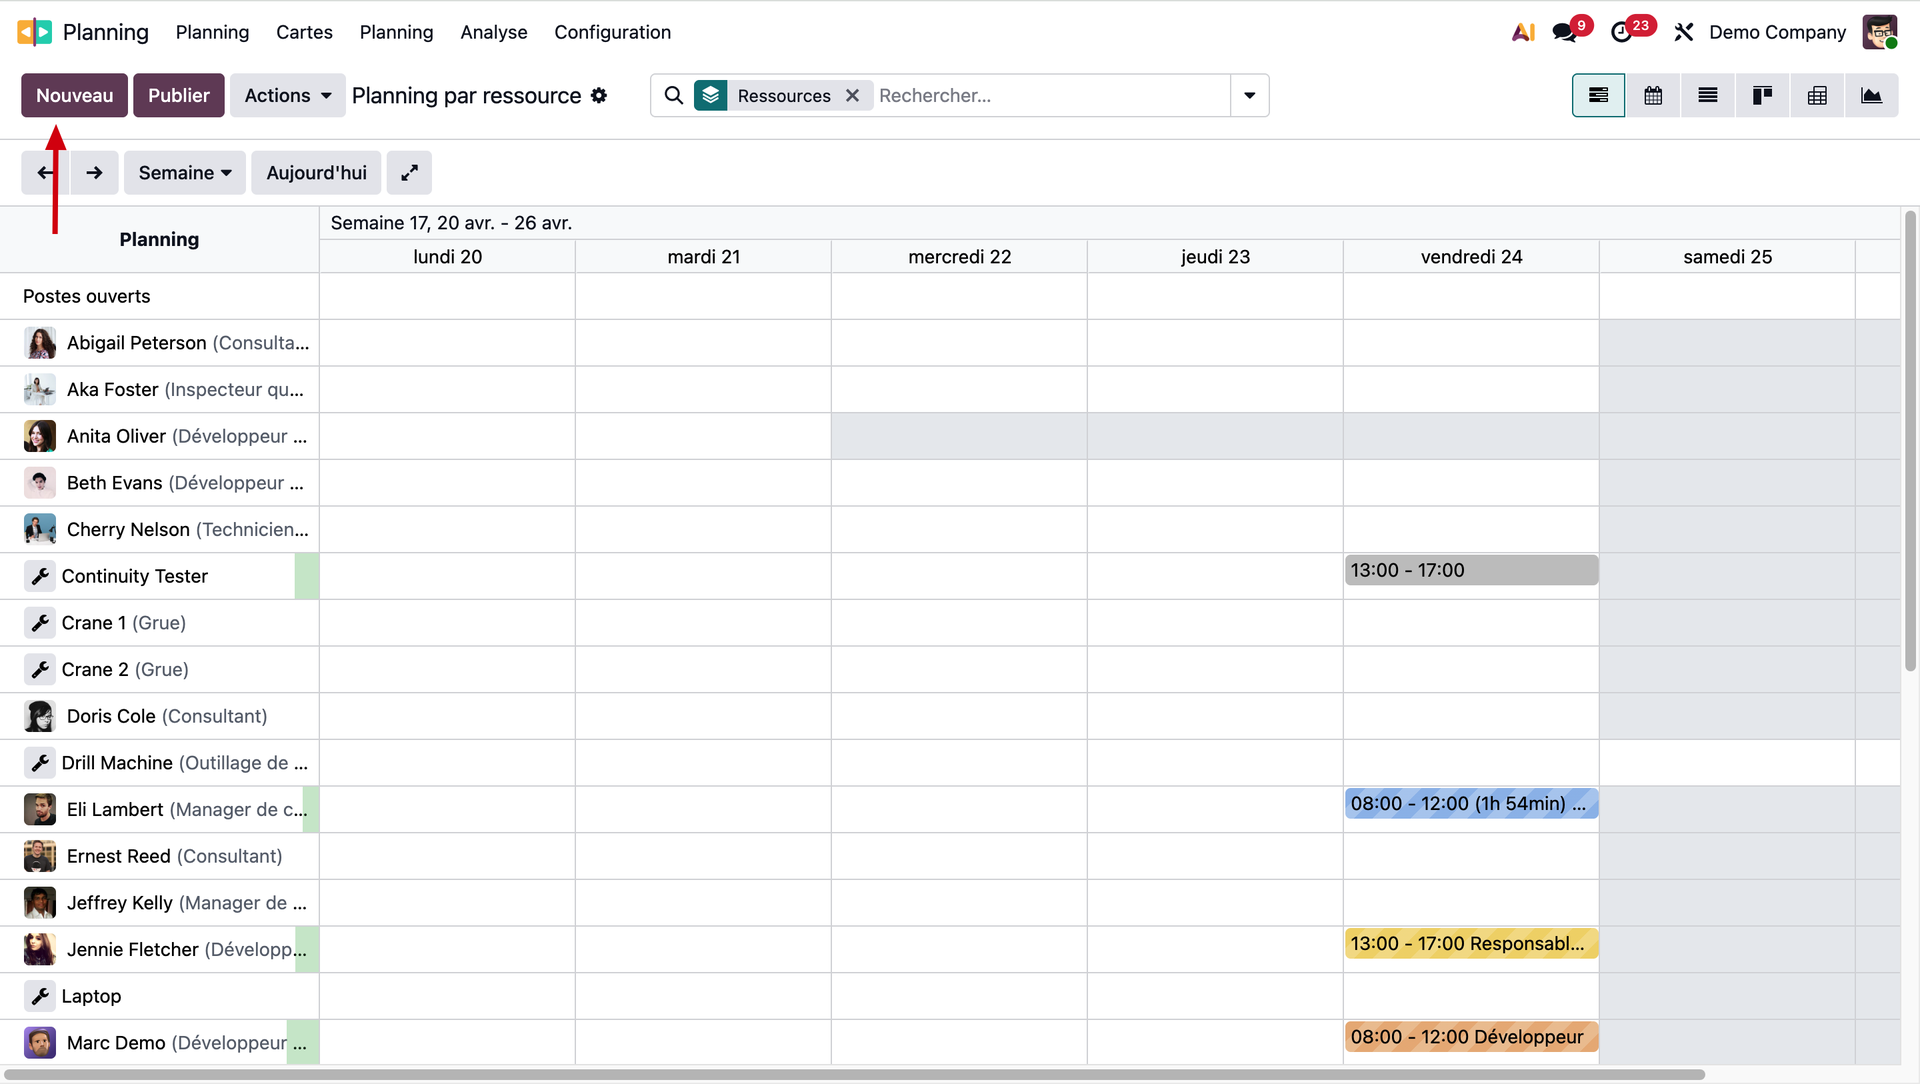This screenshot has width=1920, height=1084.
Task: Expand Gantt to full screen
Action: pyautogui.click(x=409, y=173)
